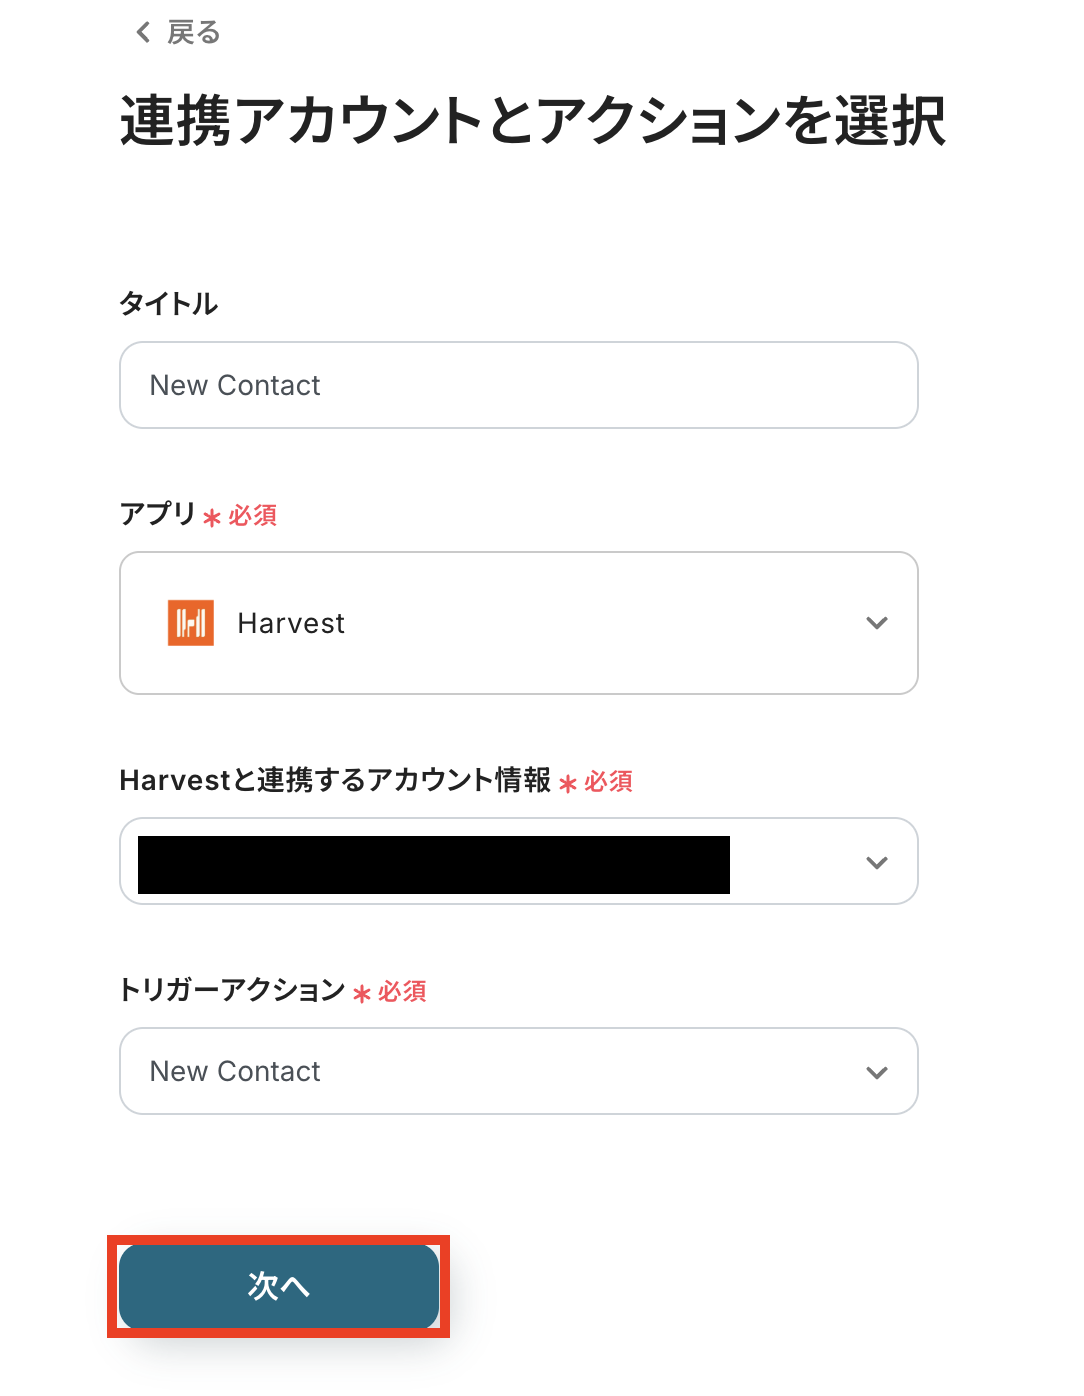Expand the アプリ dropdown chevron arrow
Screen dimensions: 1084x1396
(877, 623)
